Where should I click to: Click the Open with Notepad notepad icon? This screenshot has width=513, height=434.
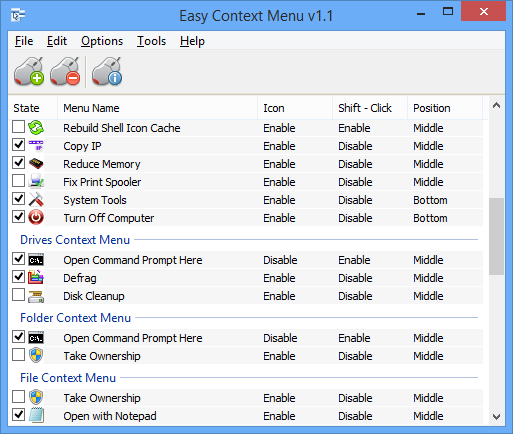(36, 415)
